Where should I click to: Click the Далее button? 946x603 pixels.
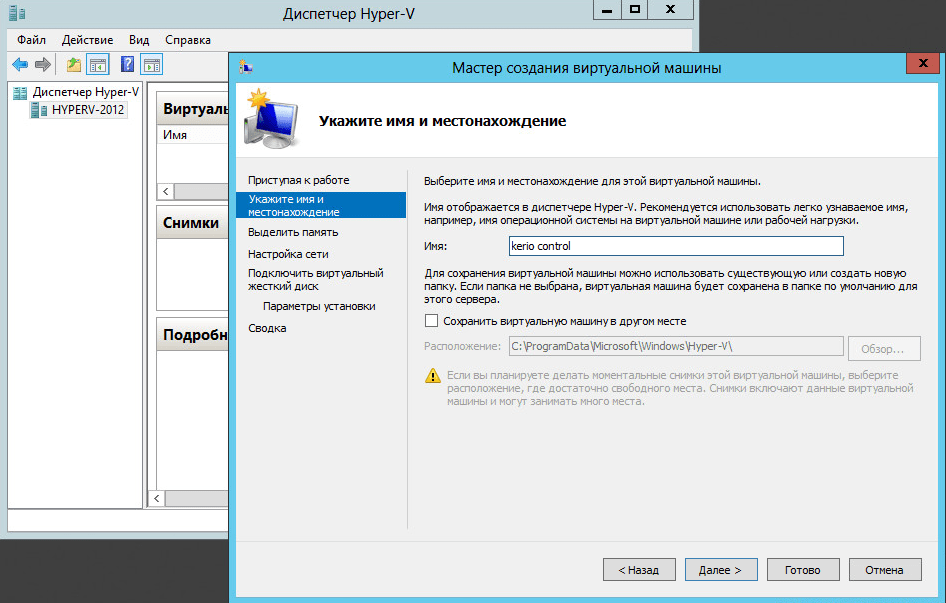coord(721,570)
